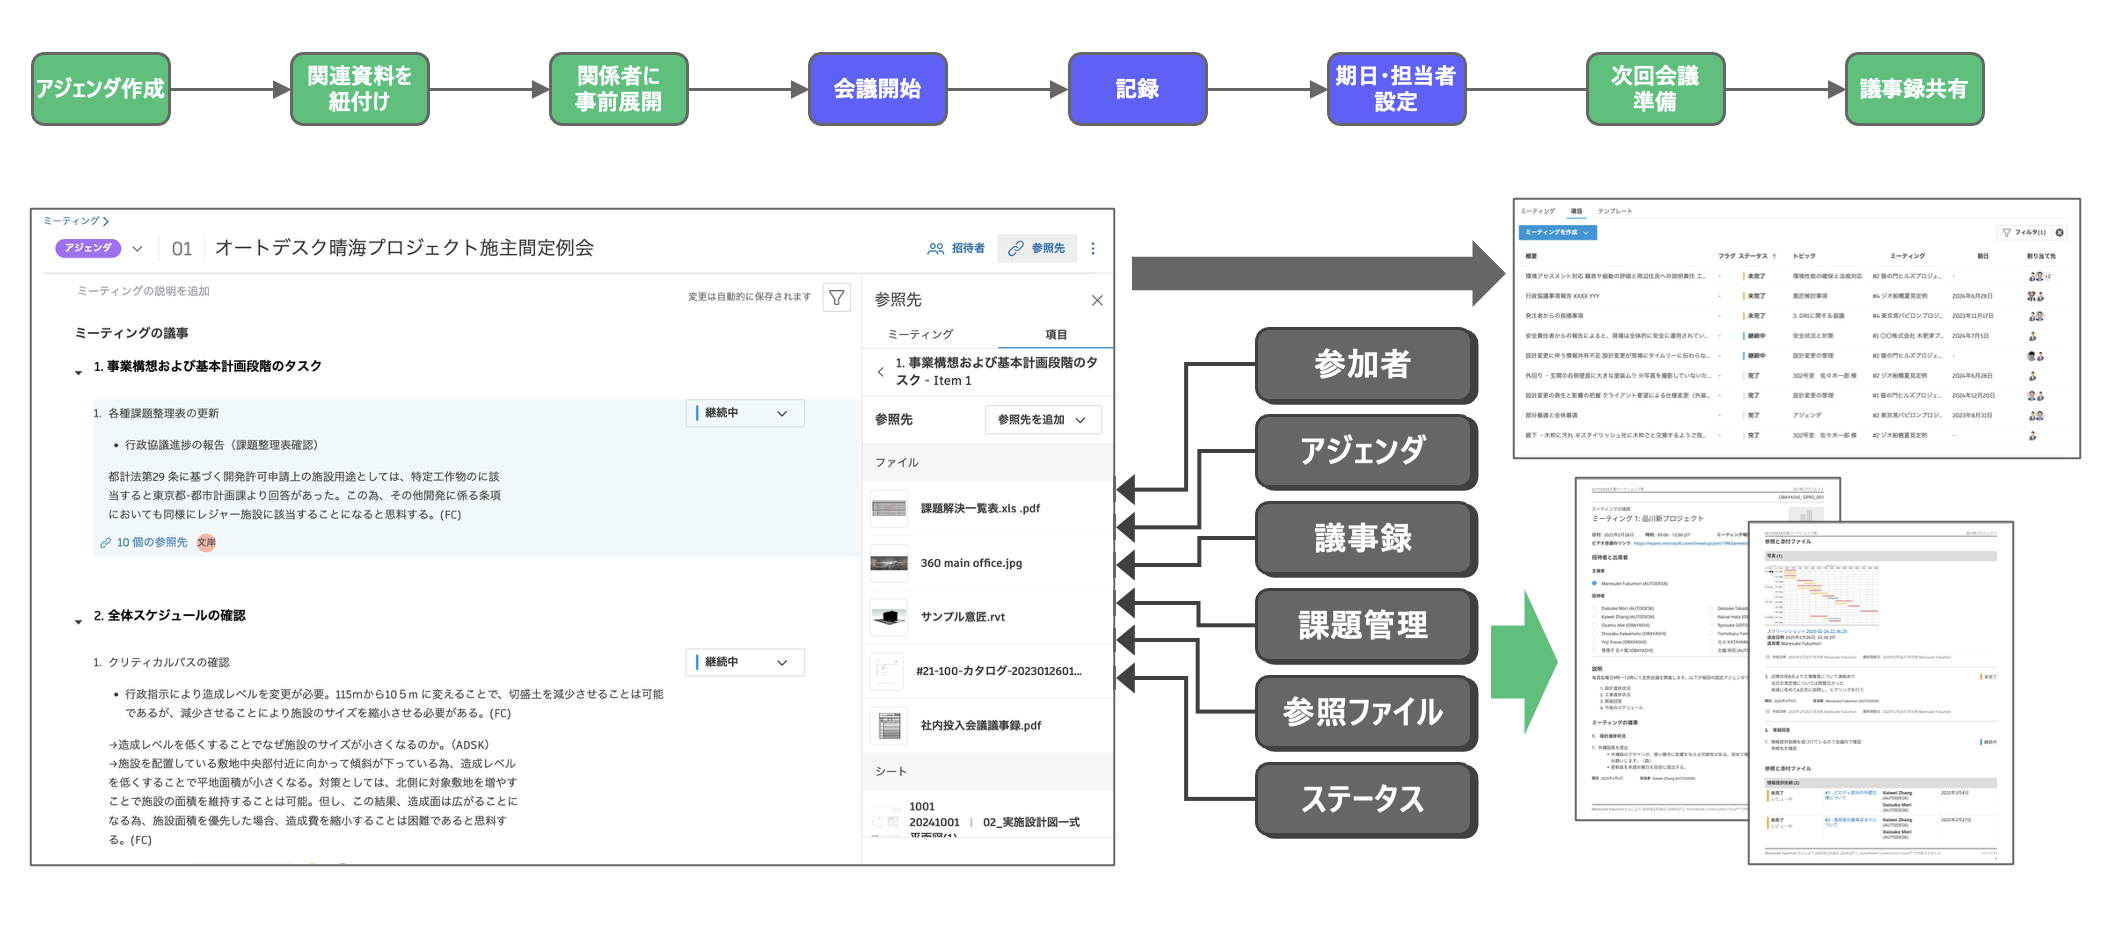2102x928 pixels.
Task: Close the 参照先 panel
Action: [1097, 300]
